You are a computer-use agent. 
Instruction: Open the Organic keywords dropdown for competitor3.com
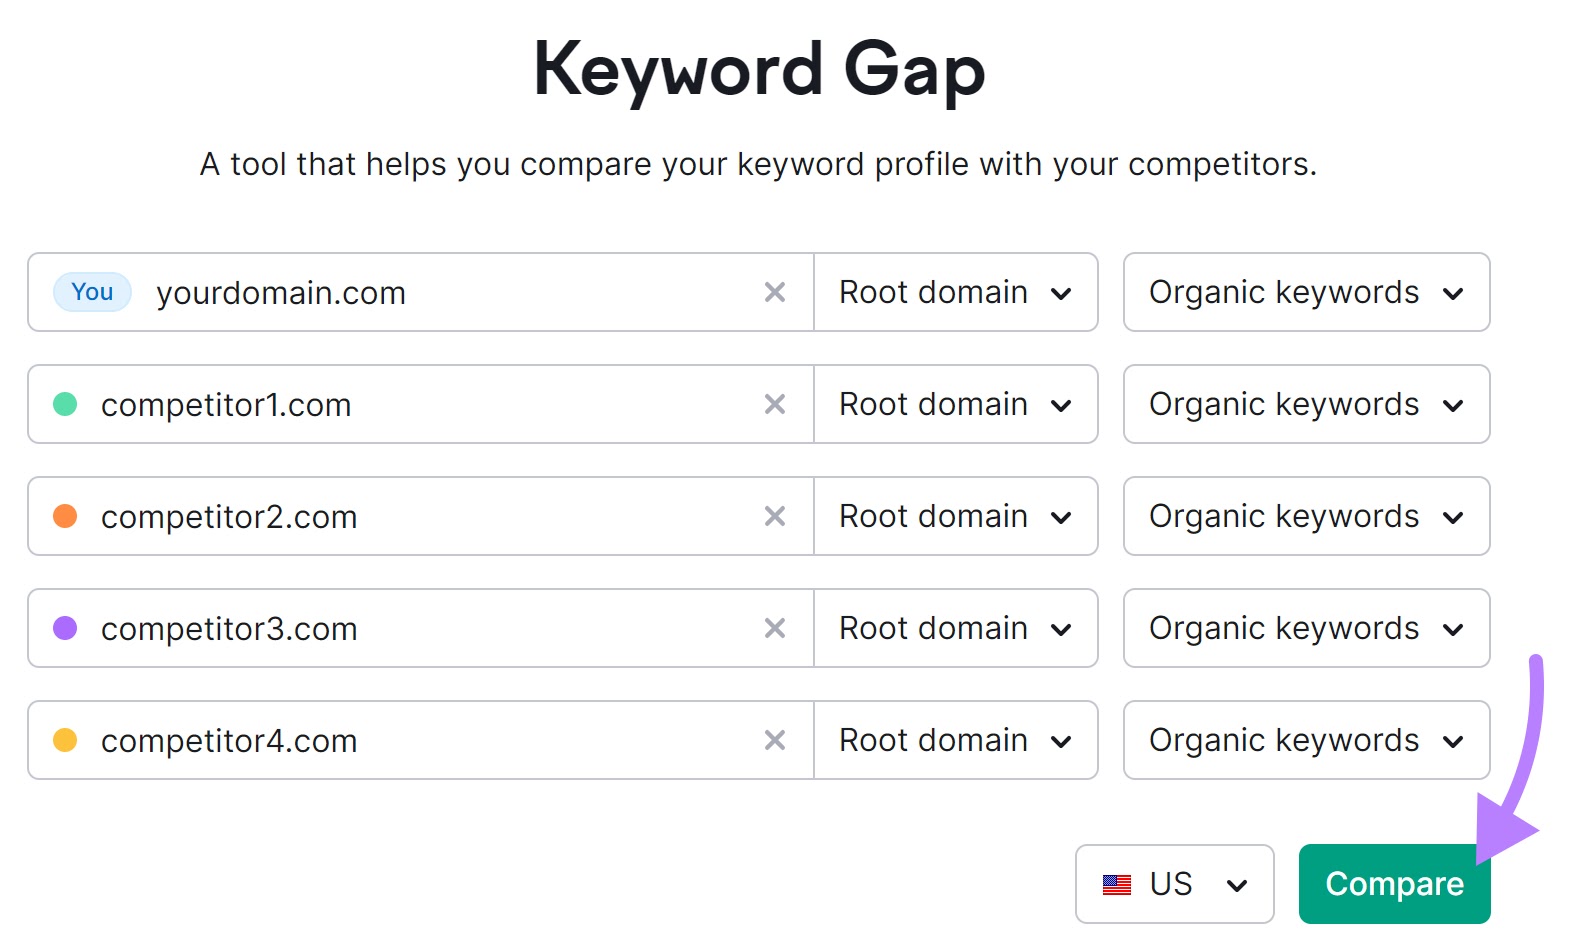coord(1305,628)
